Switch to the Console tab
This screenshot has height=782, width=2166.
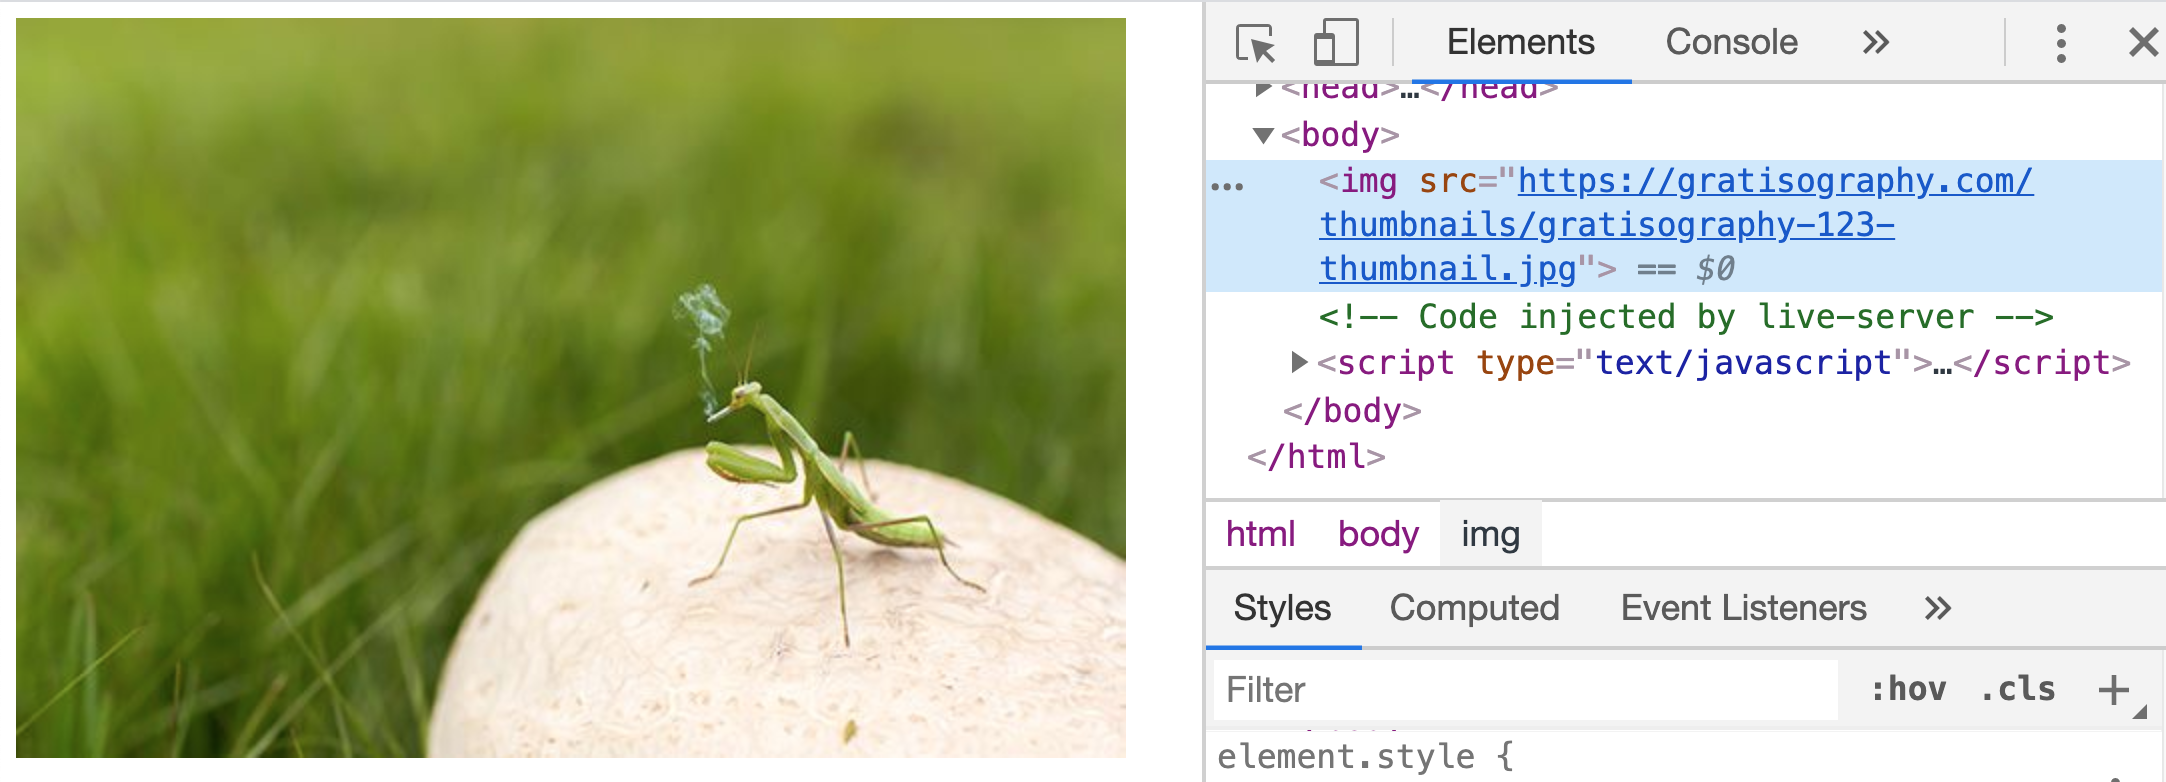1731,42
